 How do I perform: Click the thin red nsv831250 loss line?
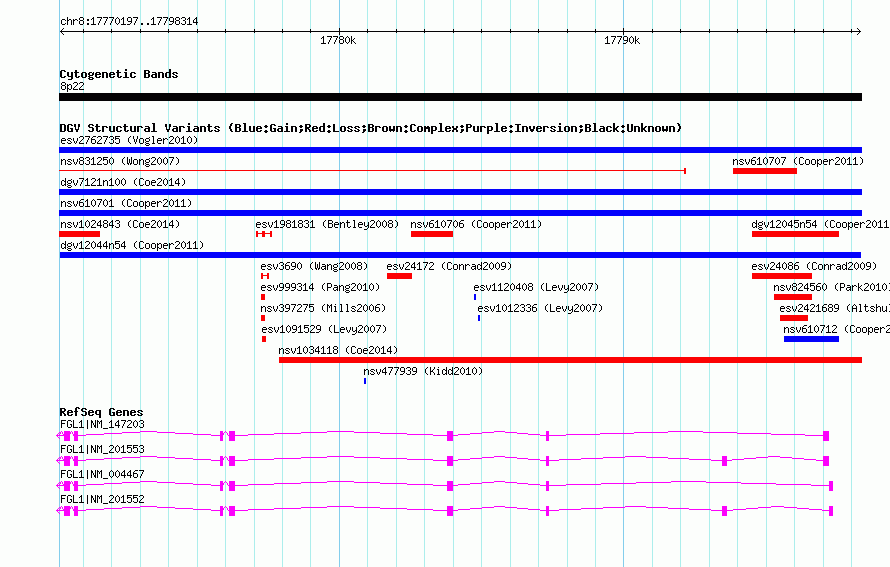[372, 171]
